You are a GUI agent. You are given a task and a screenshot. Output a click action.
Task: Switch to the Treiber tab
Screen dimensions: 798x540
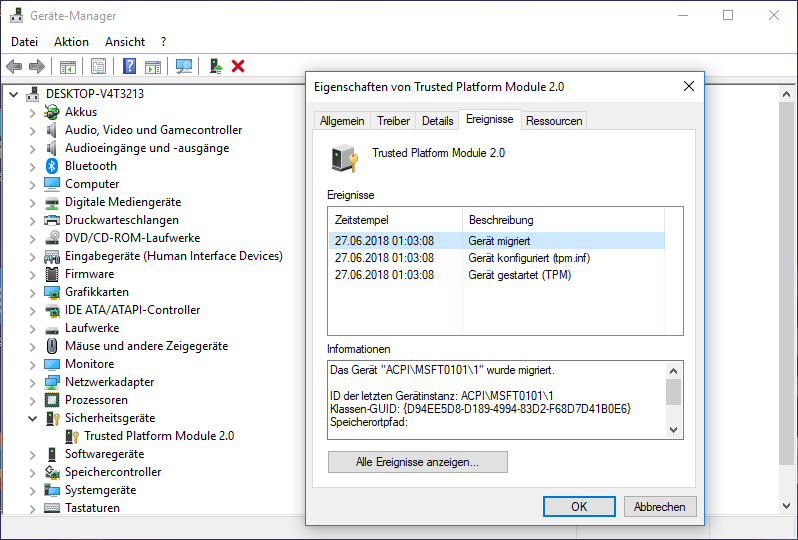click(x=393, y=120)
